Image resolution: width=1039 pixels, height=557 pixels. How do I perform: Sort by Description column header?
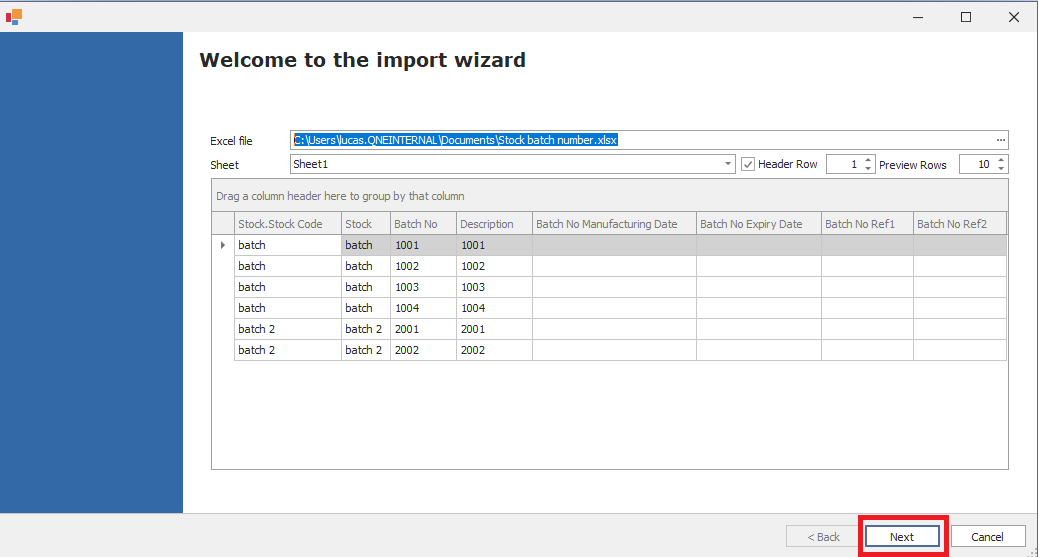pos(494,224)
